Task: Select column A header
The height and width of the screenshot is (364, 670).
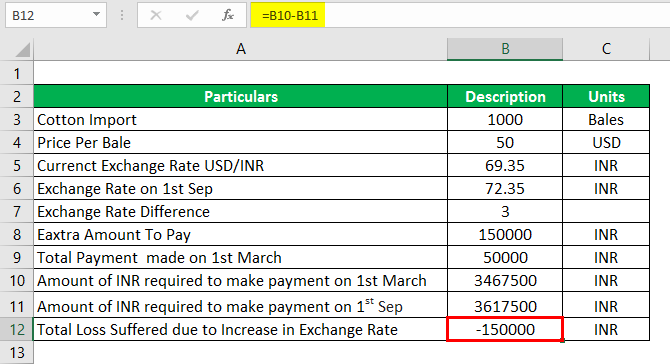Action: click(x=241, y=49)
